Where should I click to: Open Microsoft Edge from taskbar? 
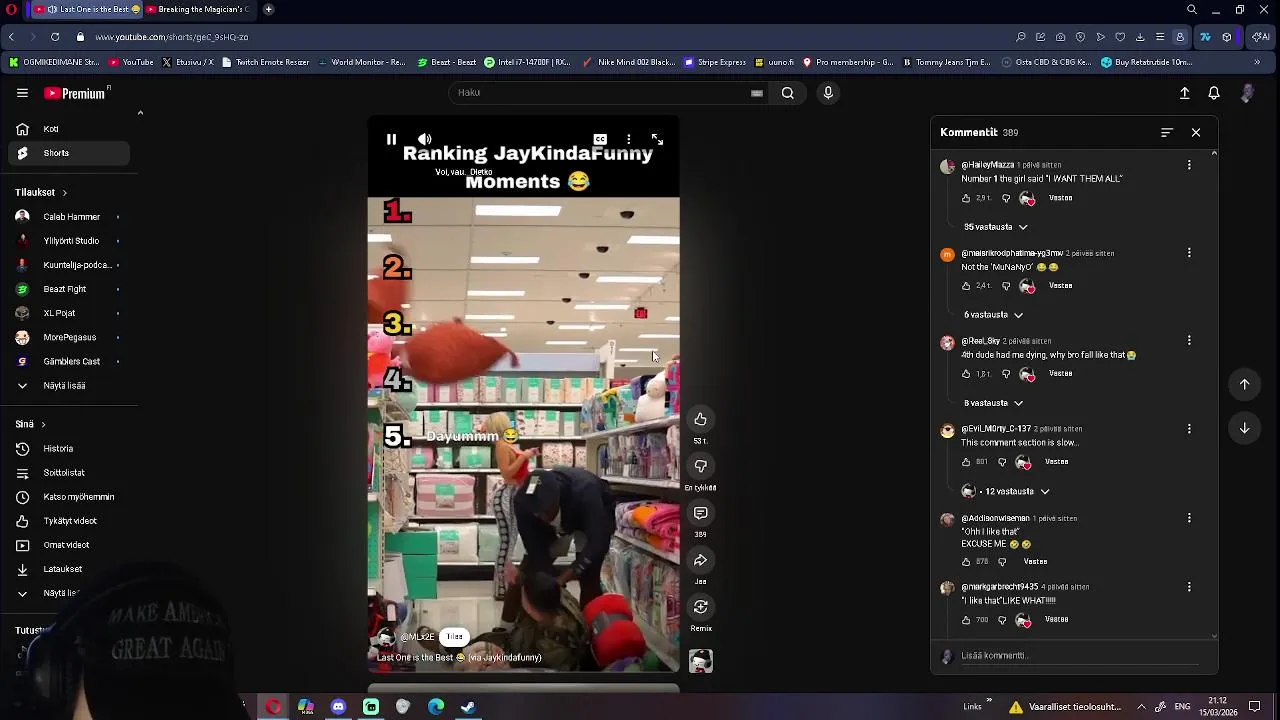pos(436,707)
